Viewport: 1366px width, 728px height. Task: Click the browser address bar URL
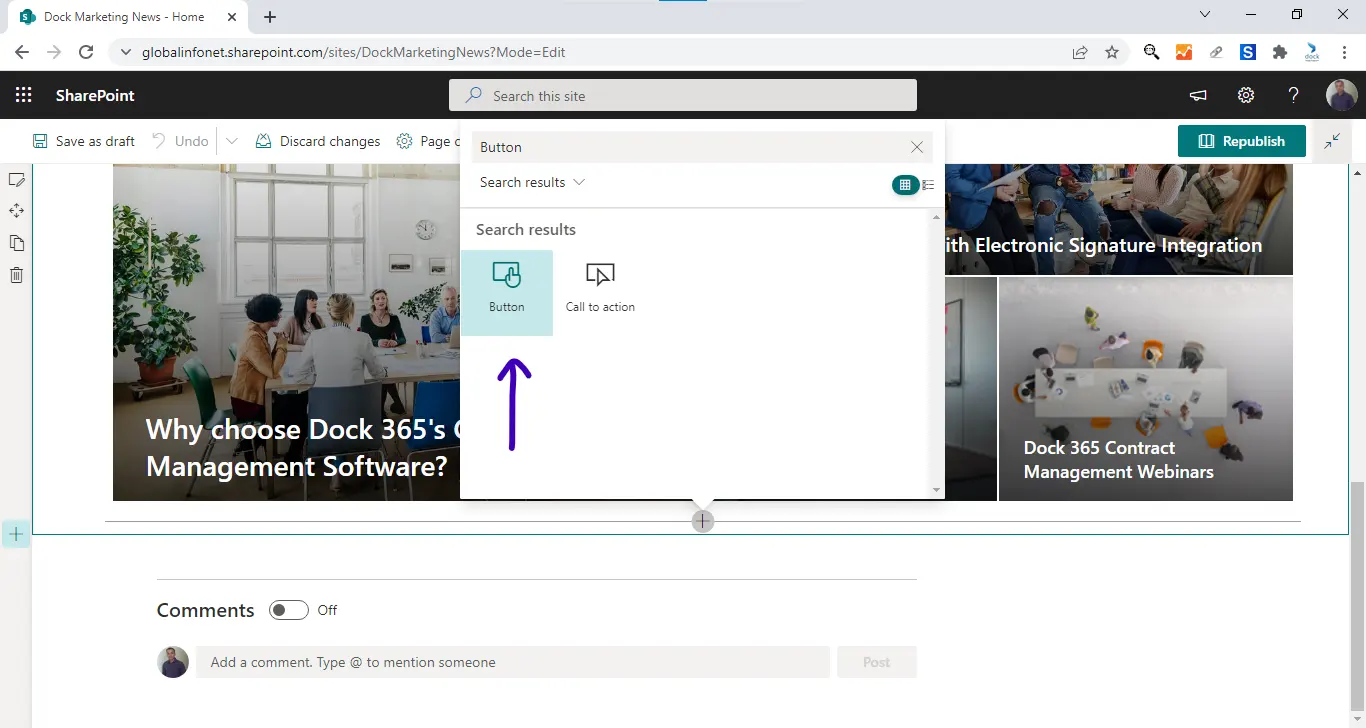(353, 52)
